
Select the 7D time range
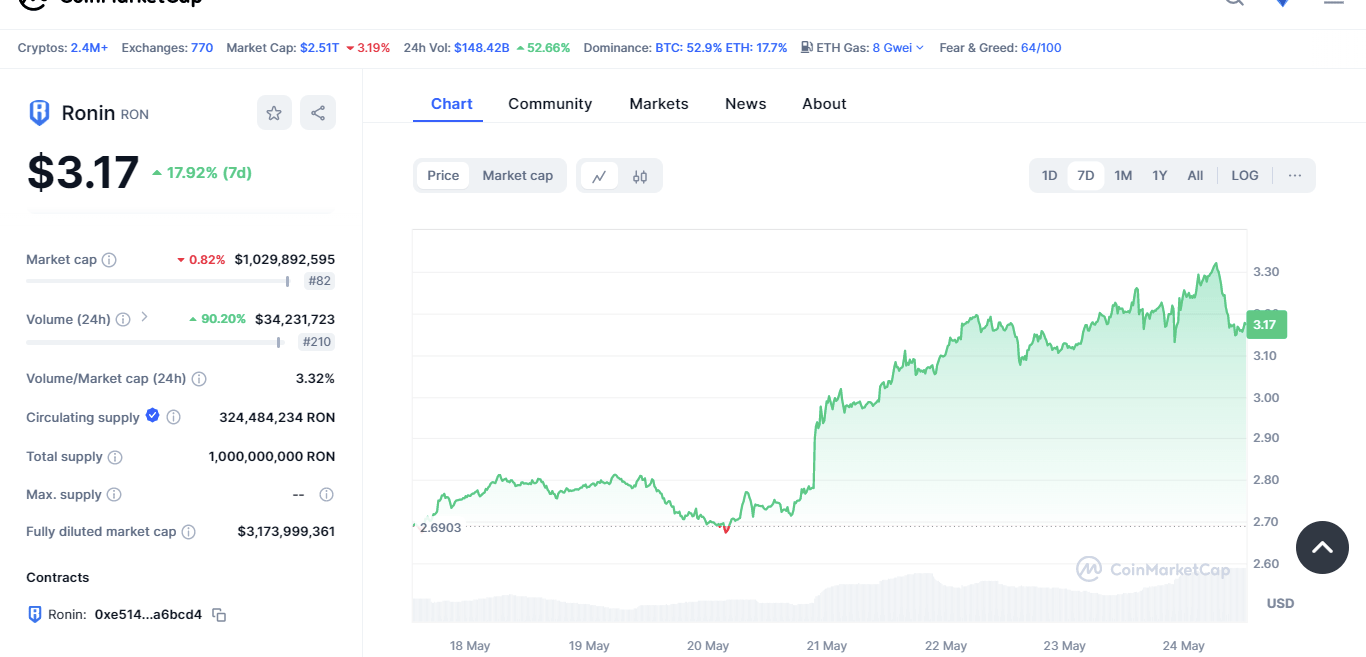pos(1086,176)
